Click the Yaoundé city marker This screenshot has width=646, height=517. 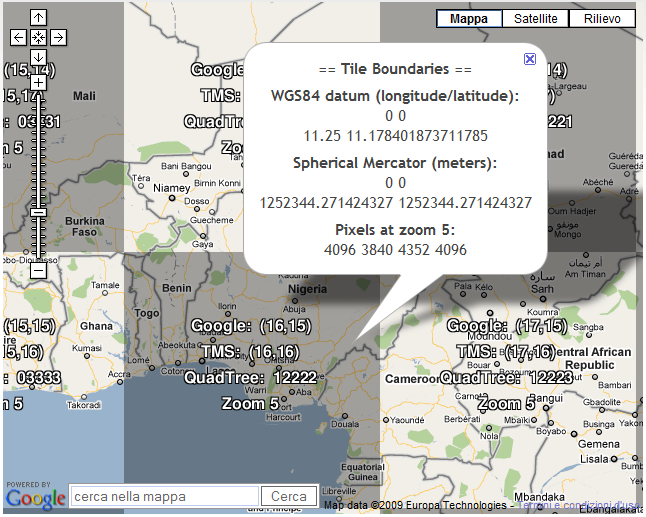386,420
